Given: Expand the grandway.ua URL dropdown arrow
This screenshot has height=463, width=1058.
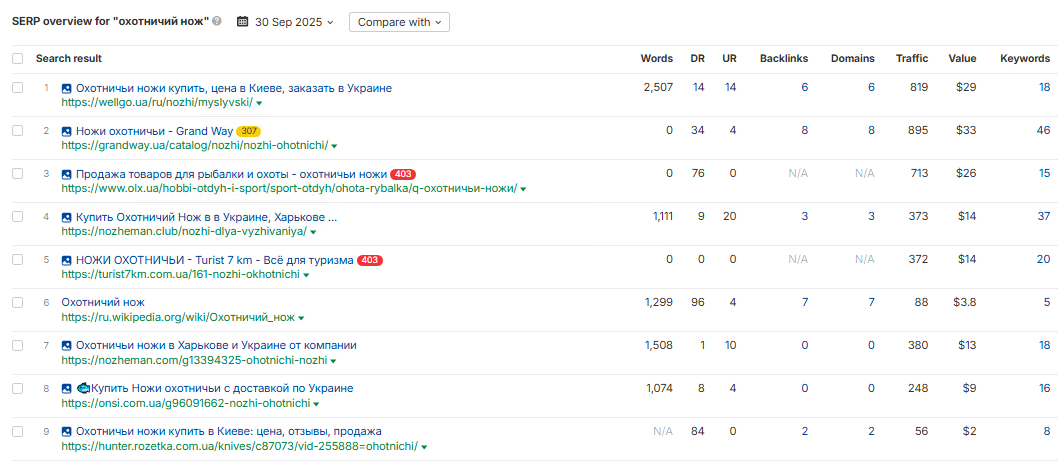Looking at the screenshot, I should click(335, 146).
